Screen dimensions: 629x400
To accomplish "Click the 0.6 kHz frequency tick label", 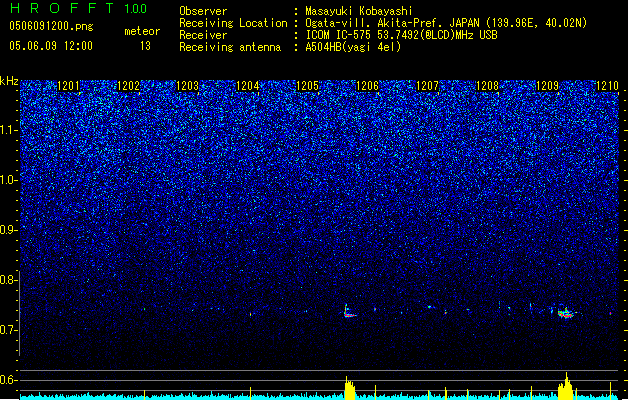I will (9, 380).
